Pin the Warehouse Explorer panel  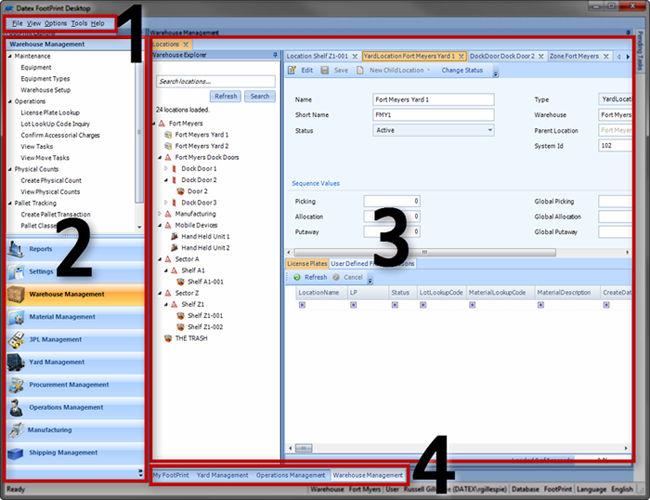[275, 55]
